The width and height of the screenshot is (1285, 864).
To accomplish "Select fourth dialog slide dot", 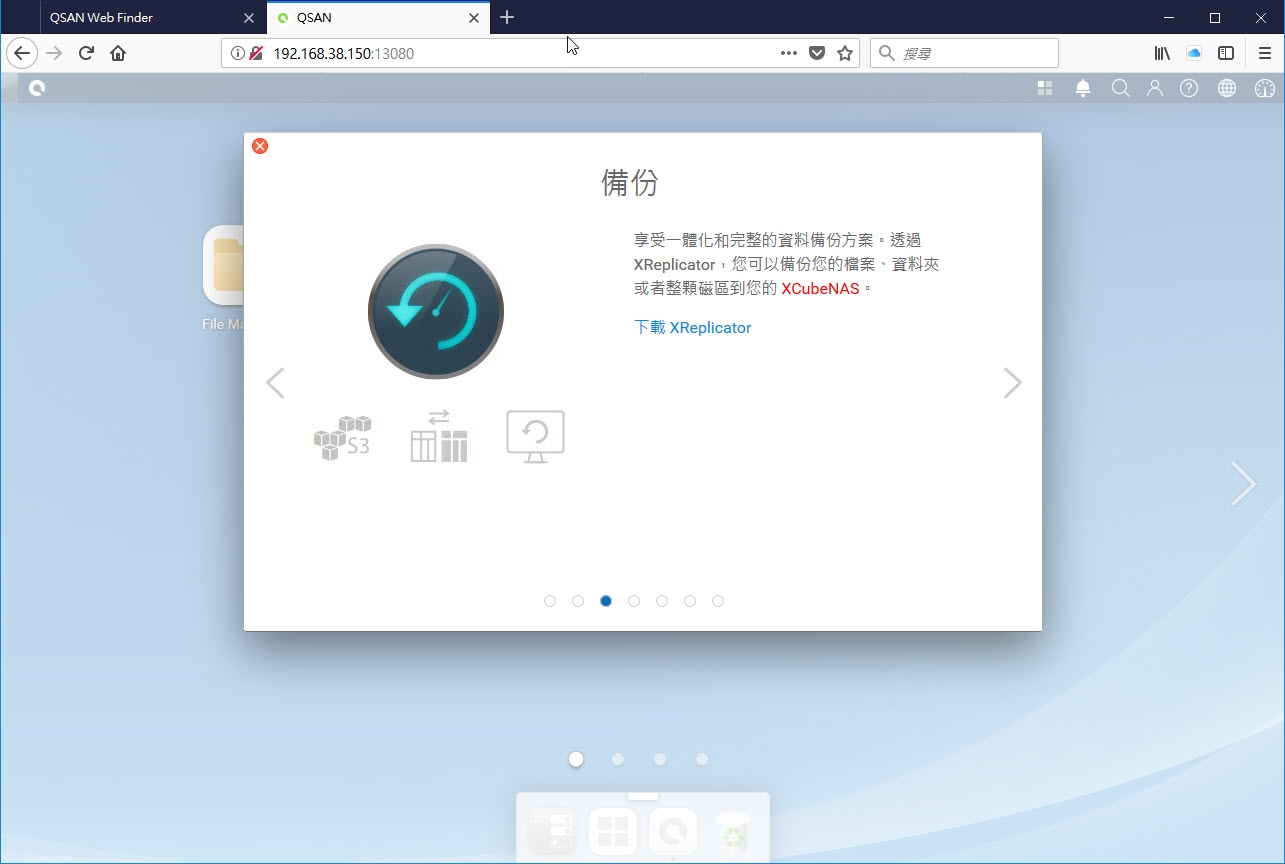I will [634, 601].
